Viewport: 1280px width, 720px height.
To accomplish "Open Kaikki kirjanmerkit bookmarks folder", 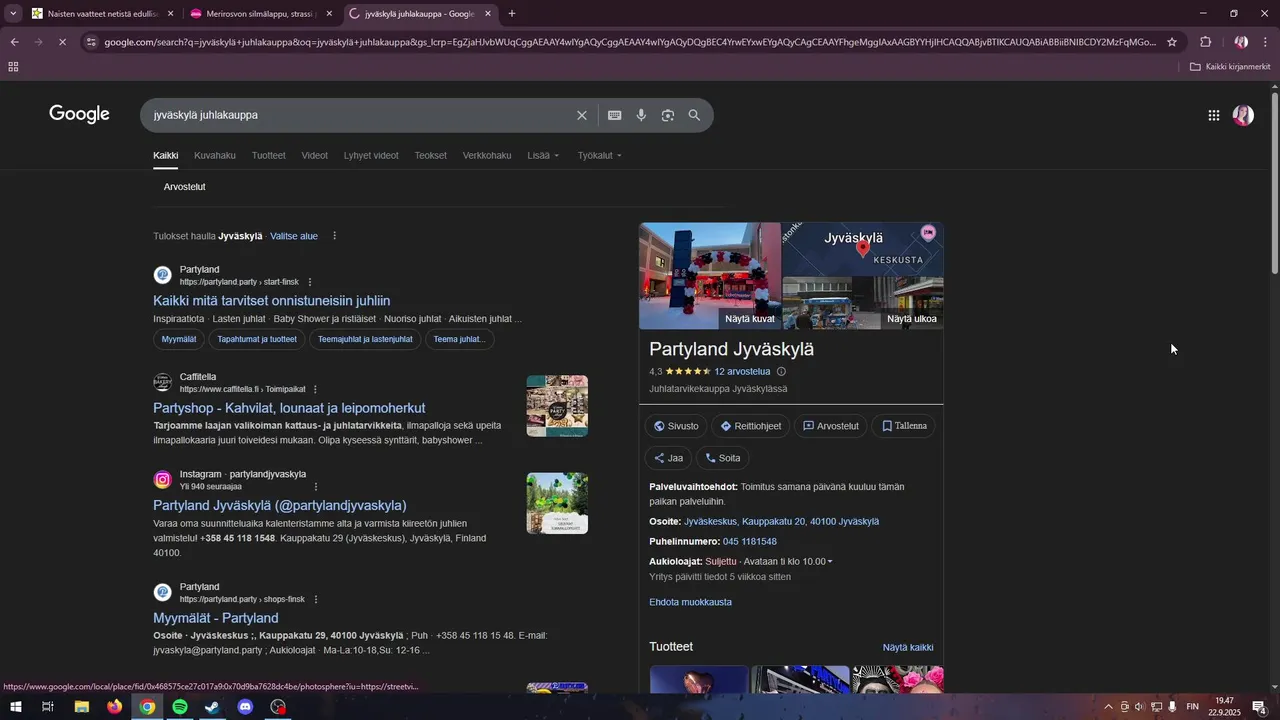I will [x=1230, y=67].
